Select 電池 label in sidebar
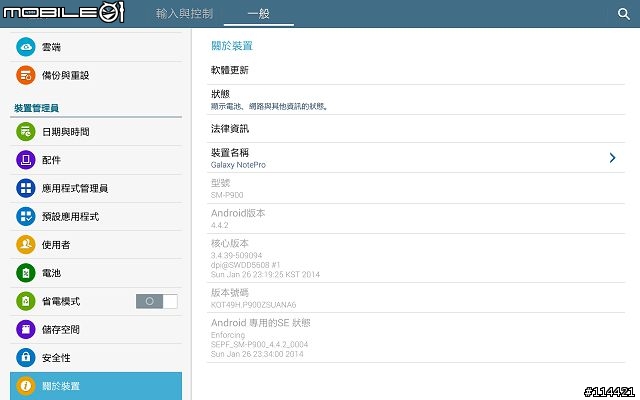640x400 pixels. coord(51,273)
